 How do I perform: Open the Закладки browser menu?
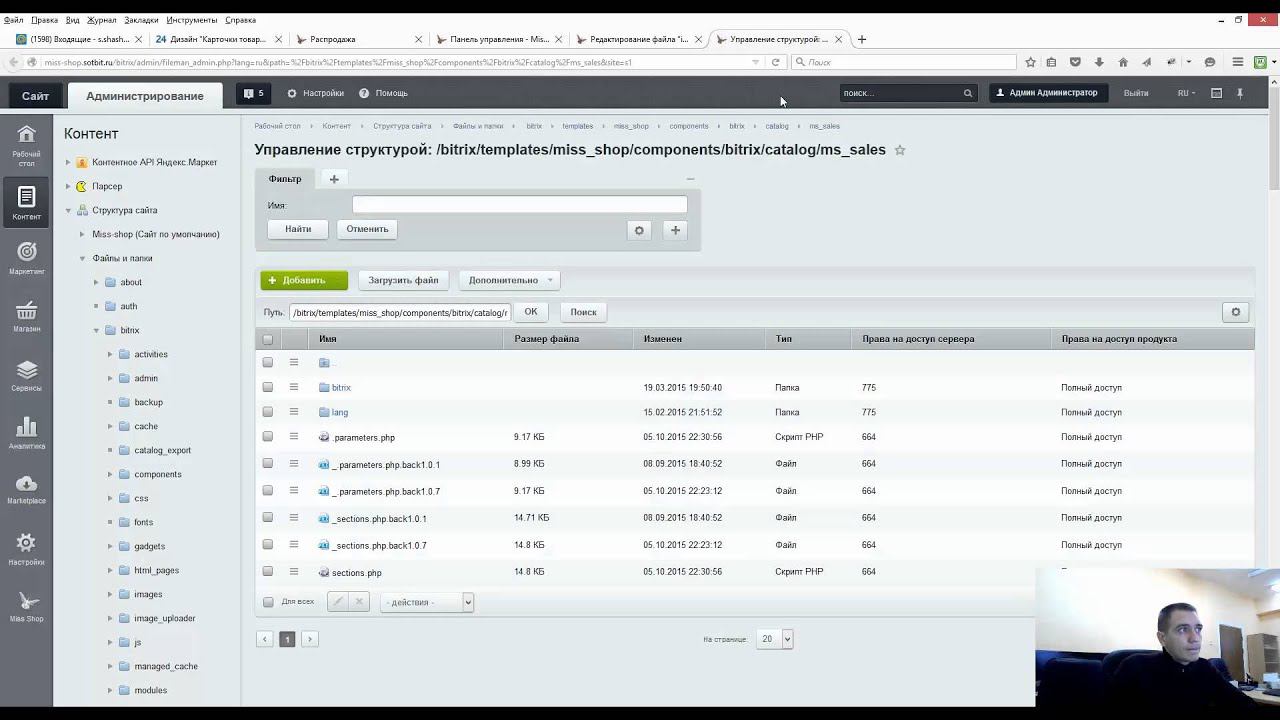142,20
